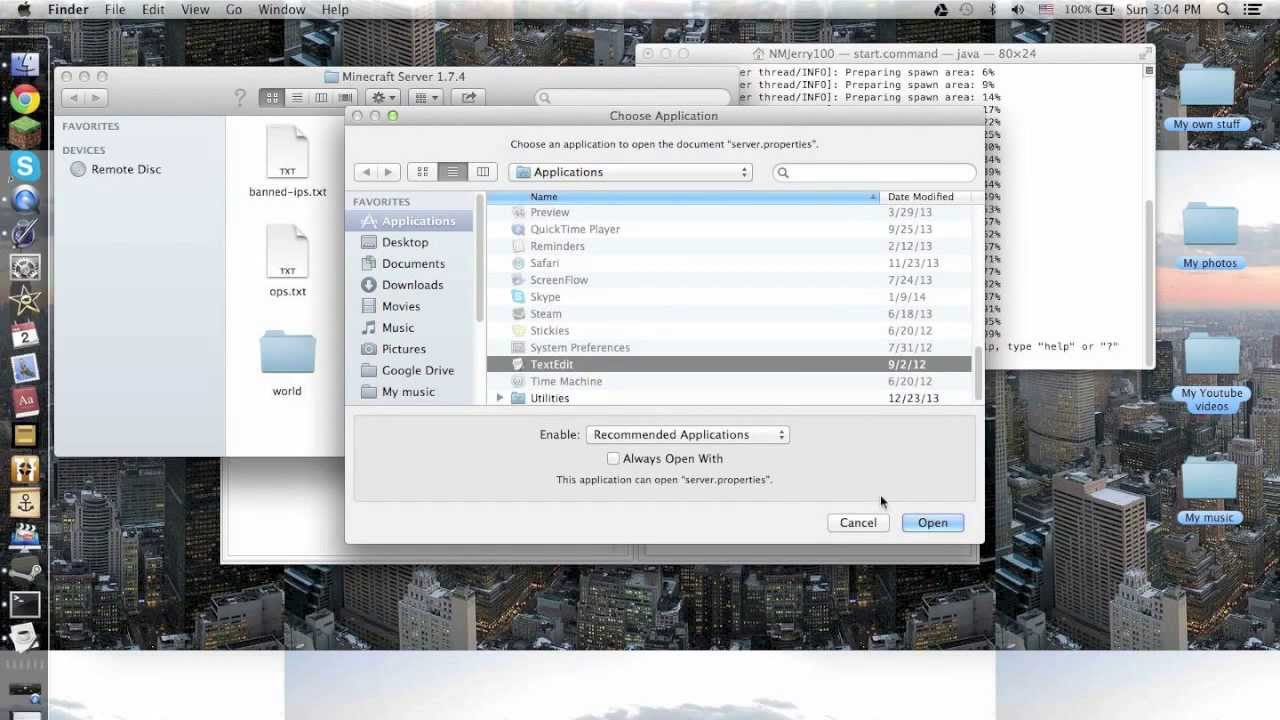
Task: Select banned-ips.txt file
Action: [x=288, y=162]
